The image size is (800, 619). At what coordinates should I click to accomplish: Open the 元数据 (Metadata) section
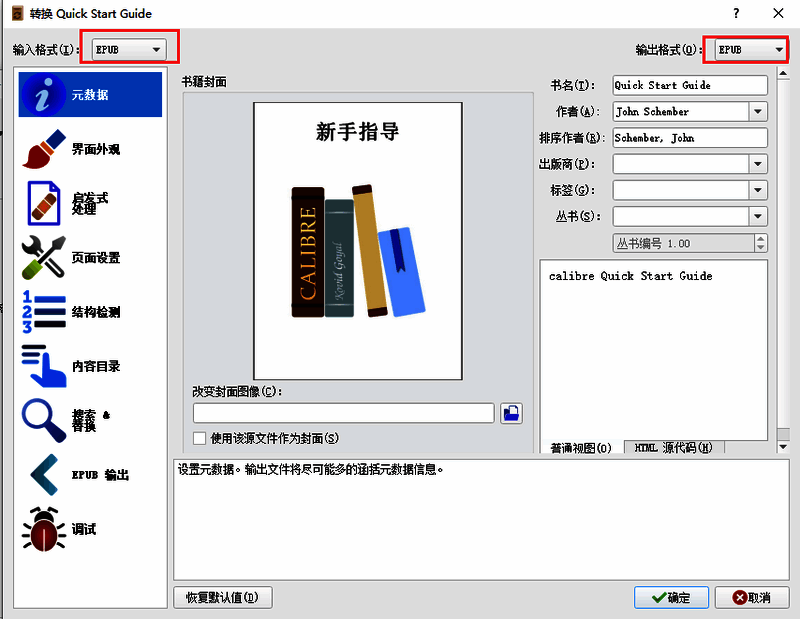[x=90, y=95]
